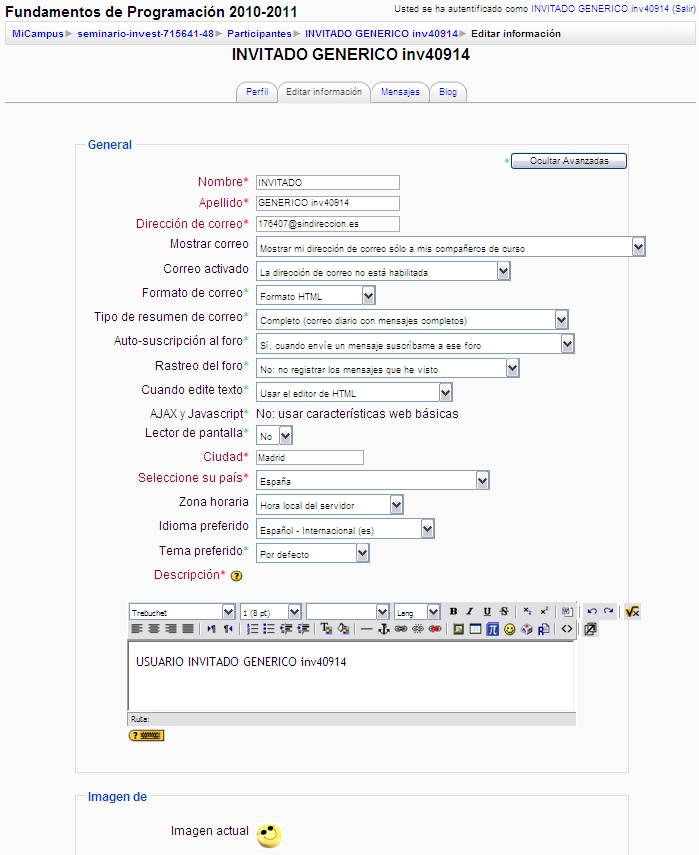Click the Ciudad input field
The width and height of the screenshot is (699, 855).
(x=309, y=457)
